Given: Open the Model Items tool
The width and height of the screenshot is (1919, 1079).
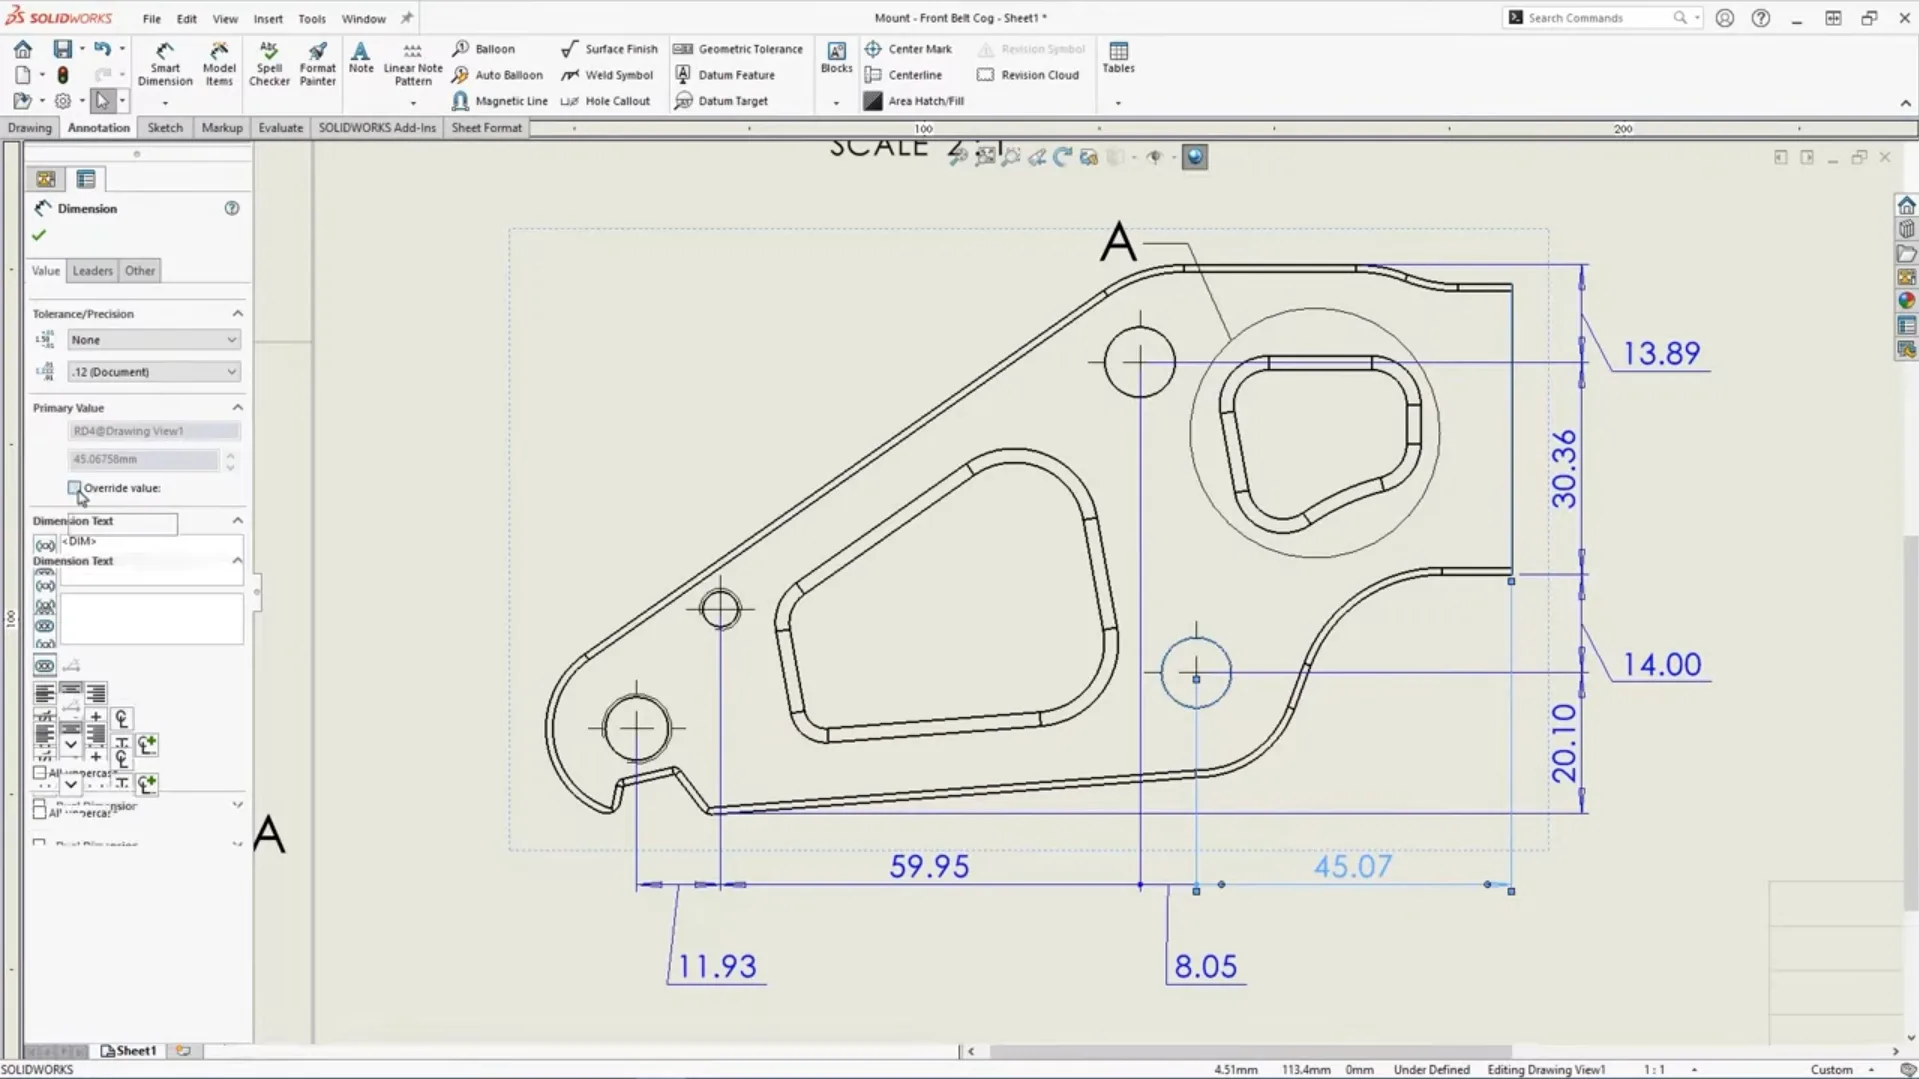Looking at the screenshot, I should 219,65.
